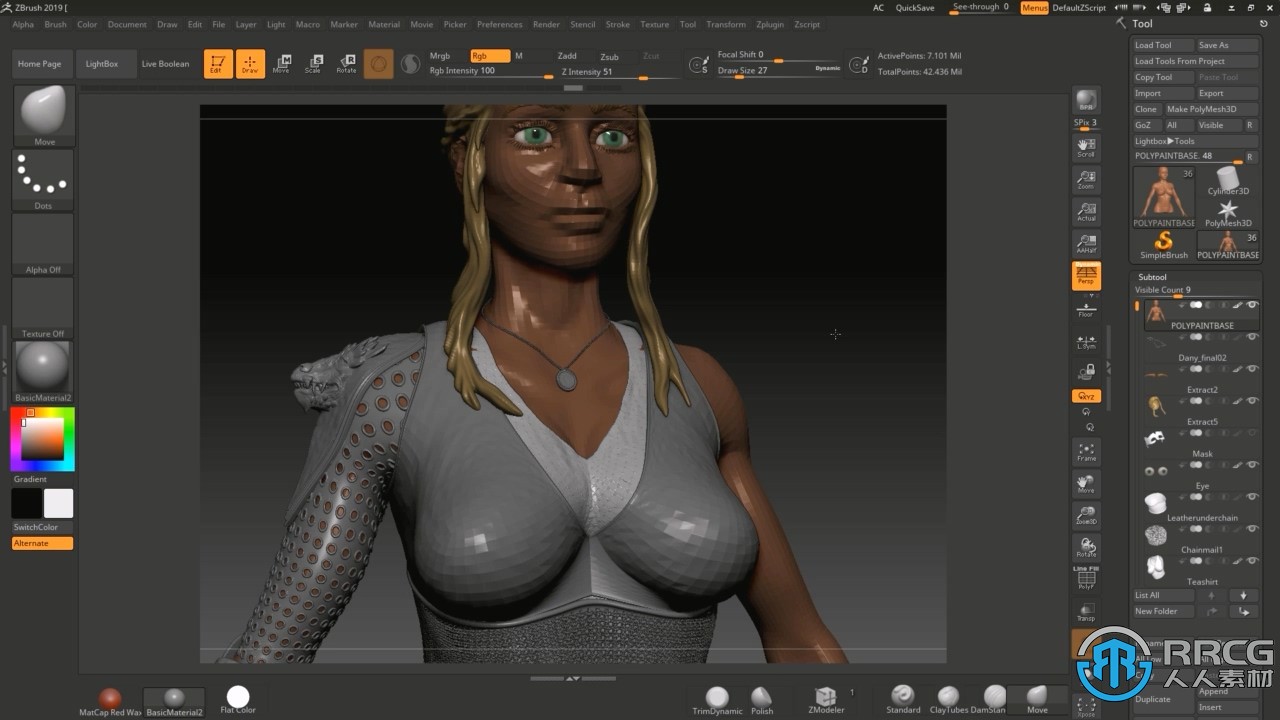Screen dimensions: 1280x720
Task: Select the Polish brush
Action: pyautogui.click(x=762, y=700)
